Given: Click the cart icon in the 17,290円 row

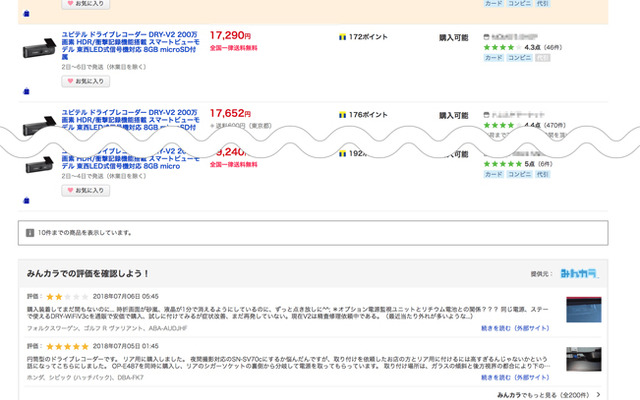Looking at the screenshot, I should (27, 91).
